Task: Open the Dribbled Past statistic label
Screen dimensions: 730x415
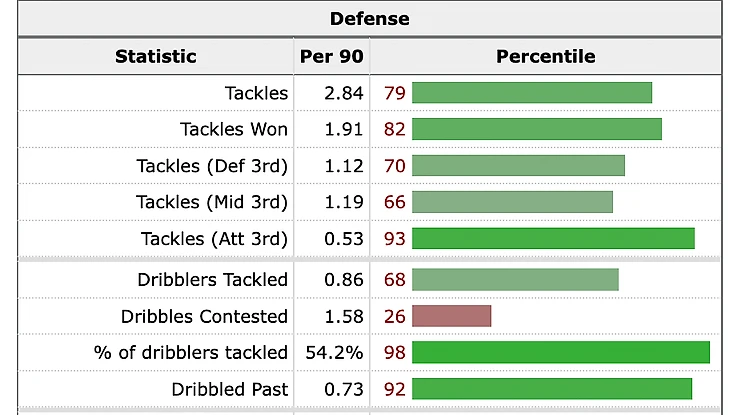Action: pos(230,389)
